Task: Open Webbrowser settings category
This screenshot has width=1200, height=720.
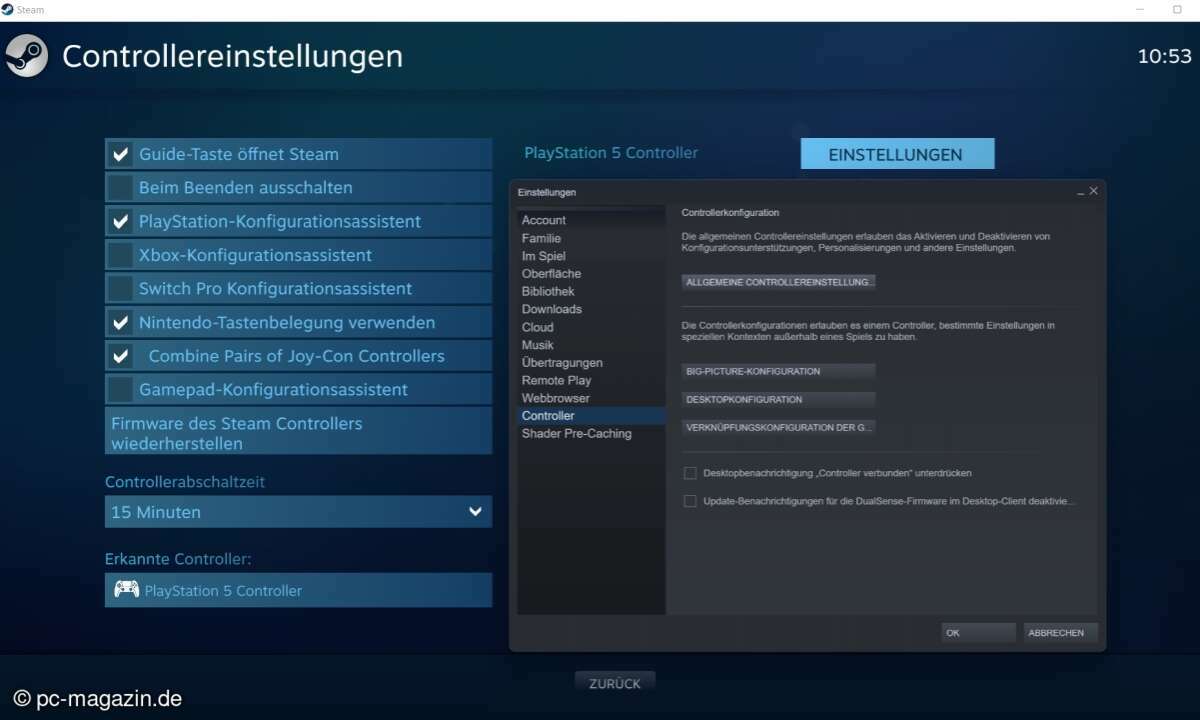Action: [591, 398]
